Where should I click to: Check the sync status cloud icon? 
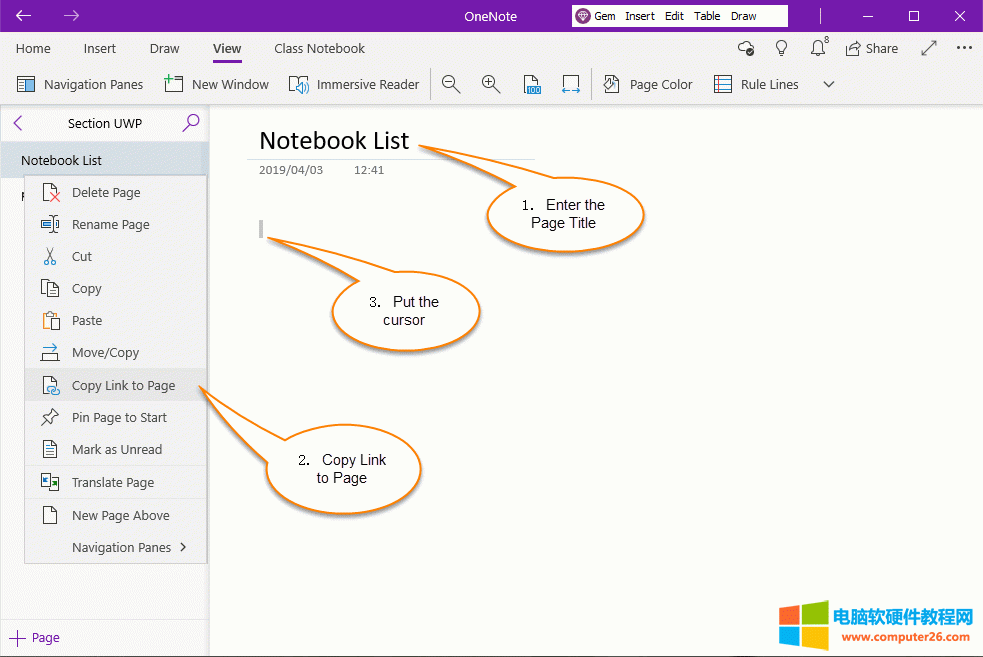point(745,48)
